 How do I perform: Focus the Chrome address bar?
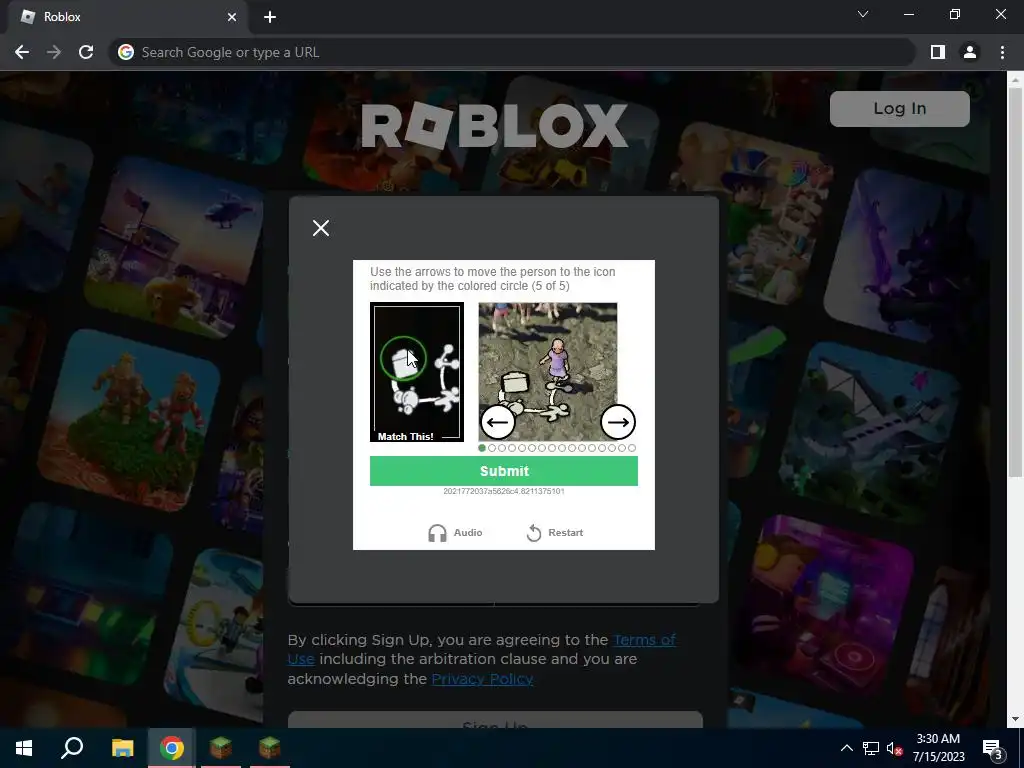512,52
